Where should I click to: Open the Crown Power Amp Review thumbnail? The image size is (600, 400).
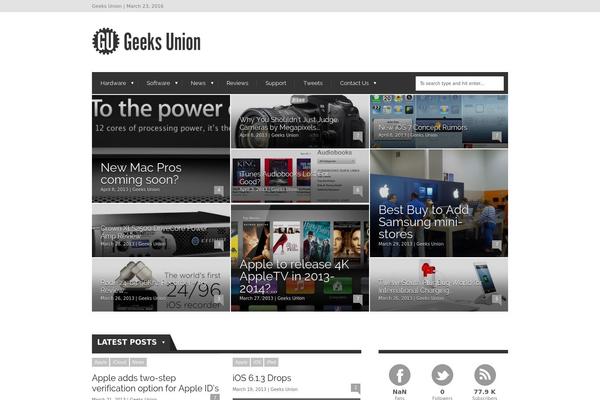point(161,230)
